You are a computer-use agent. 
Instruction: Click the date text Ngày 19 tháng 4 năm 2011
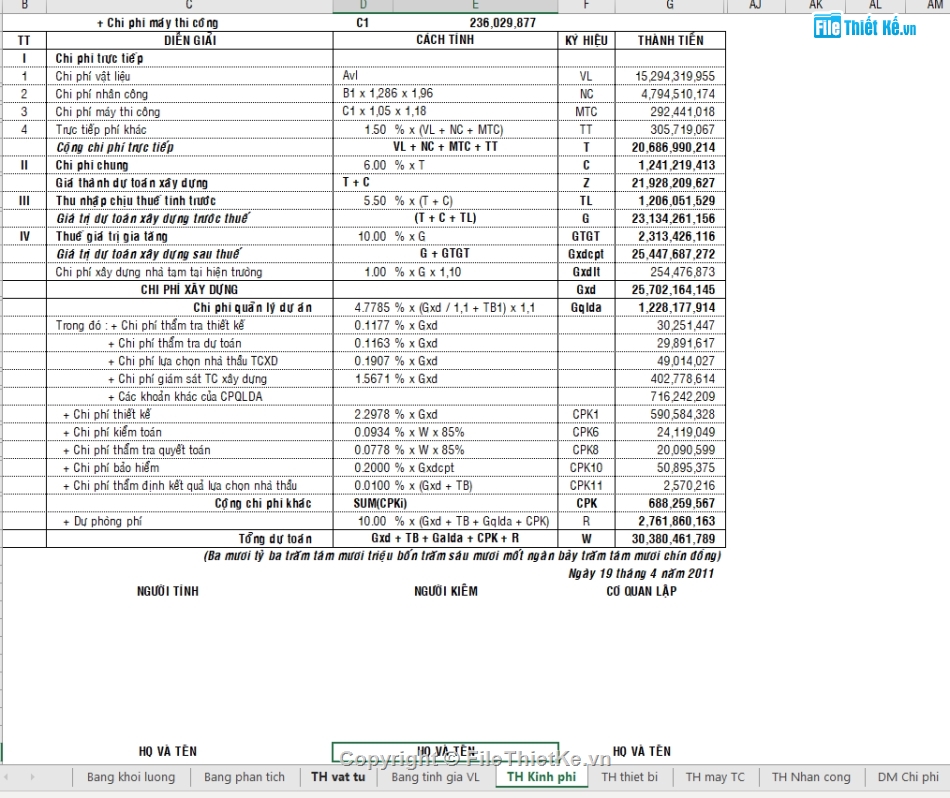point(641,573)
